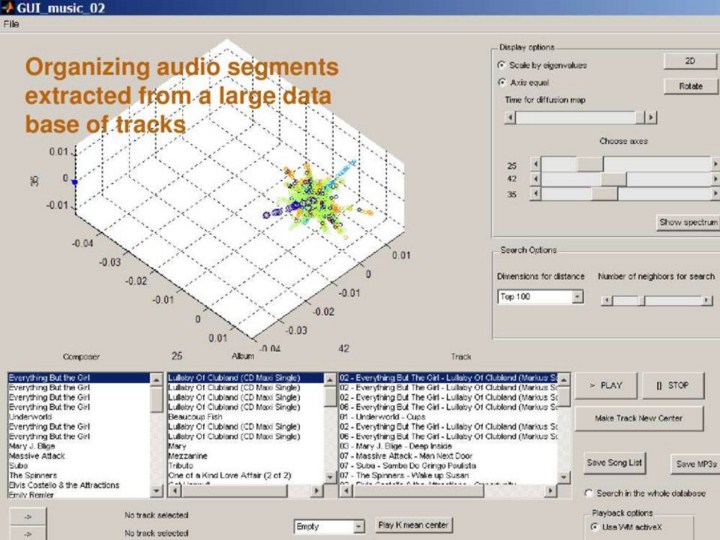Image resolution: width=720 pixels, height=540 pixels.
Task: Enable Scale by eigenvalues option
Action: [x=502, y=65]
